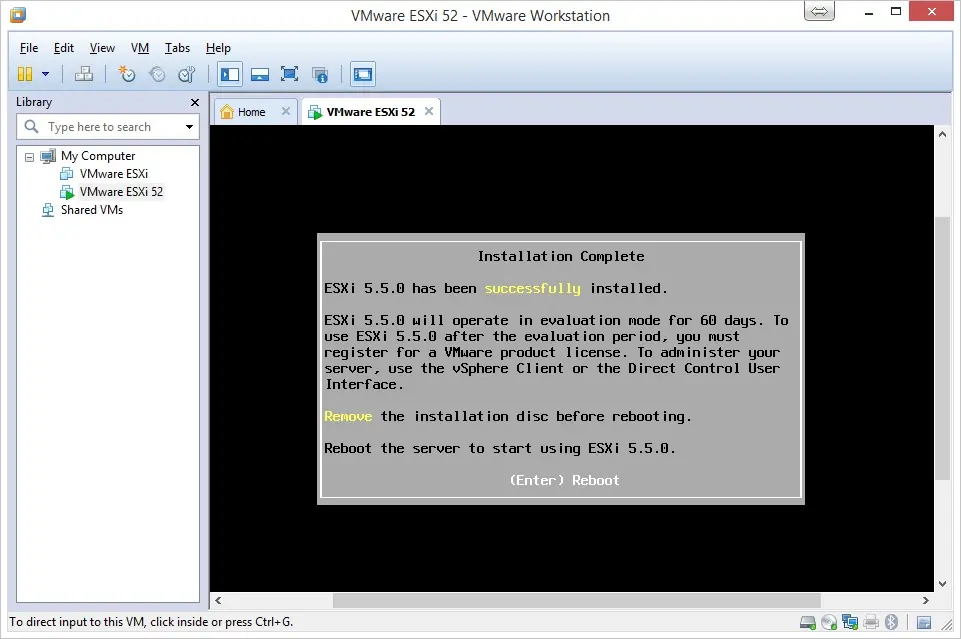Click the Shared VMs tree icon

(48, 210)
